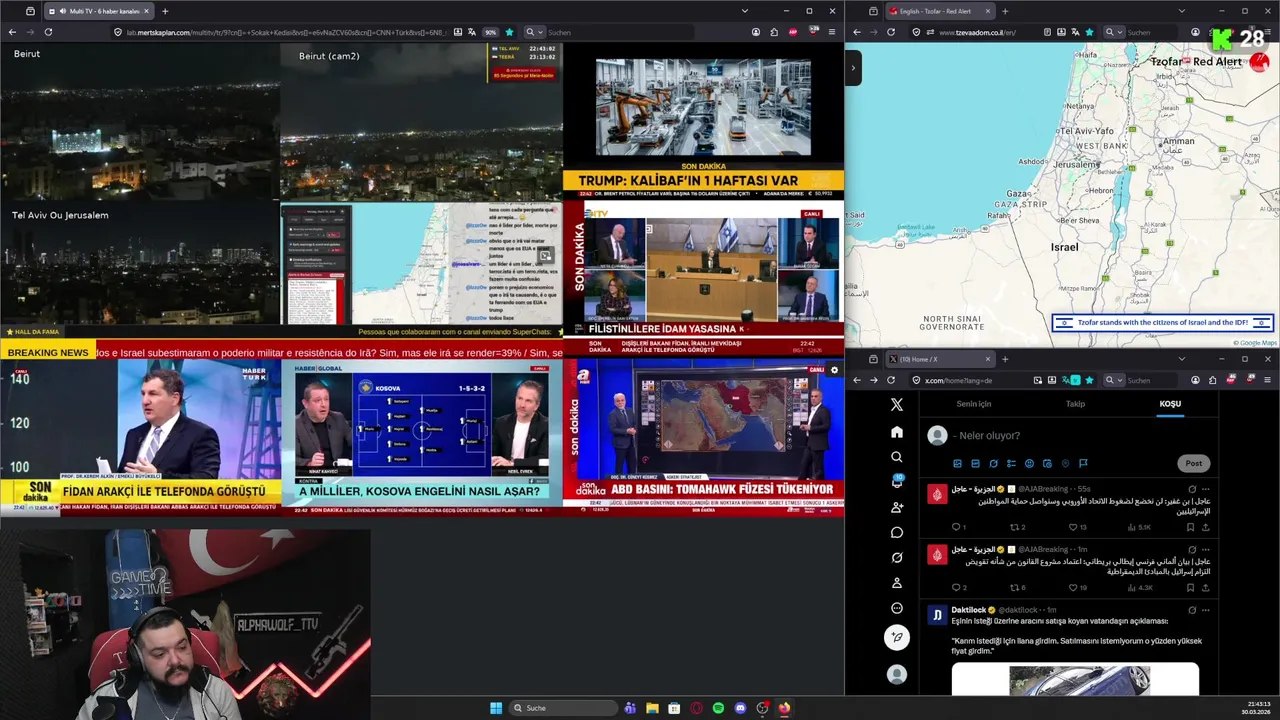Select the KOŞU timeline tab
1280x720 pixels.
pos(1170,404)
